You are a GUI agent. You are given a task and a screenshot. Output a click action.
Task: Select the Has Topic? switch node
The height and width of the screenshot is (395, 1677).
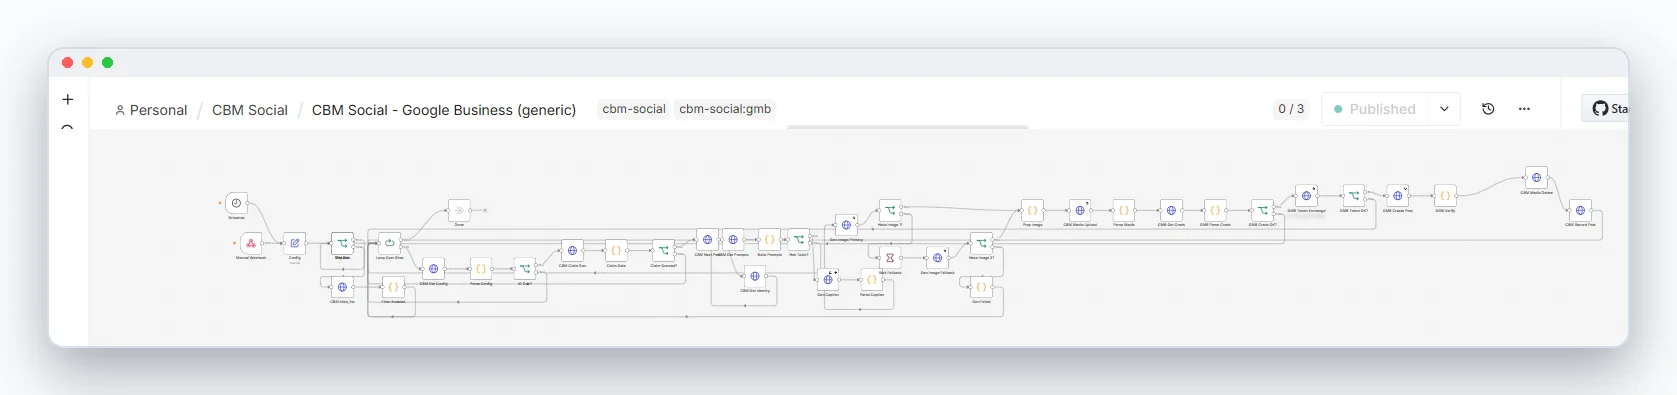799,240
